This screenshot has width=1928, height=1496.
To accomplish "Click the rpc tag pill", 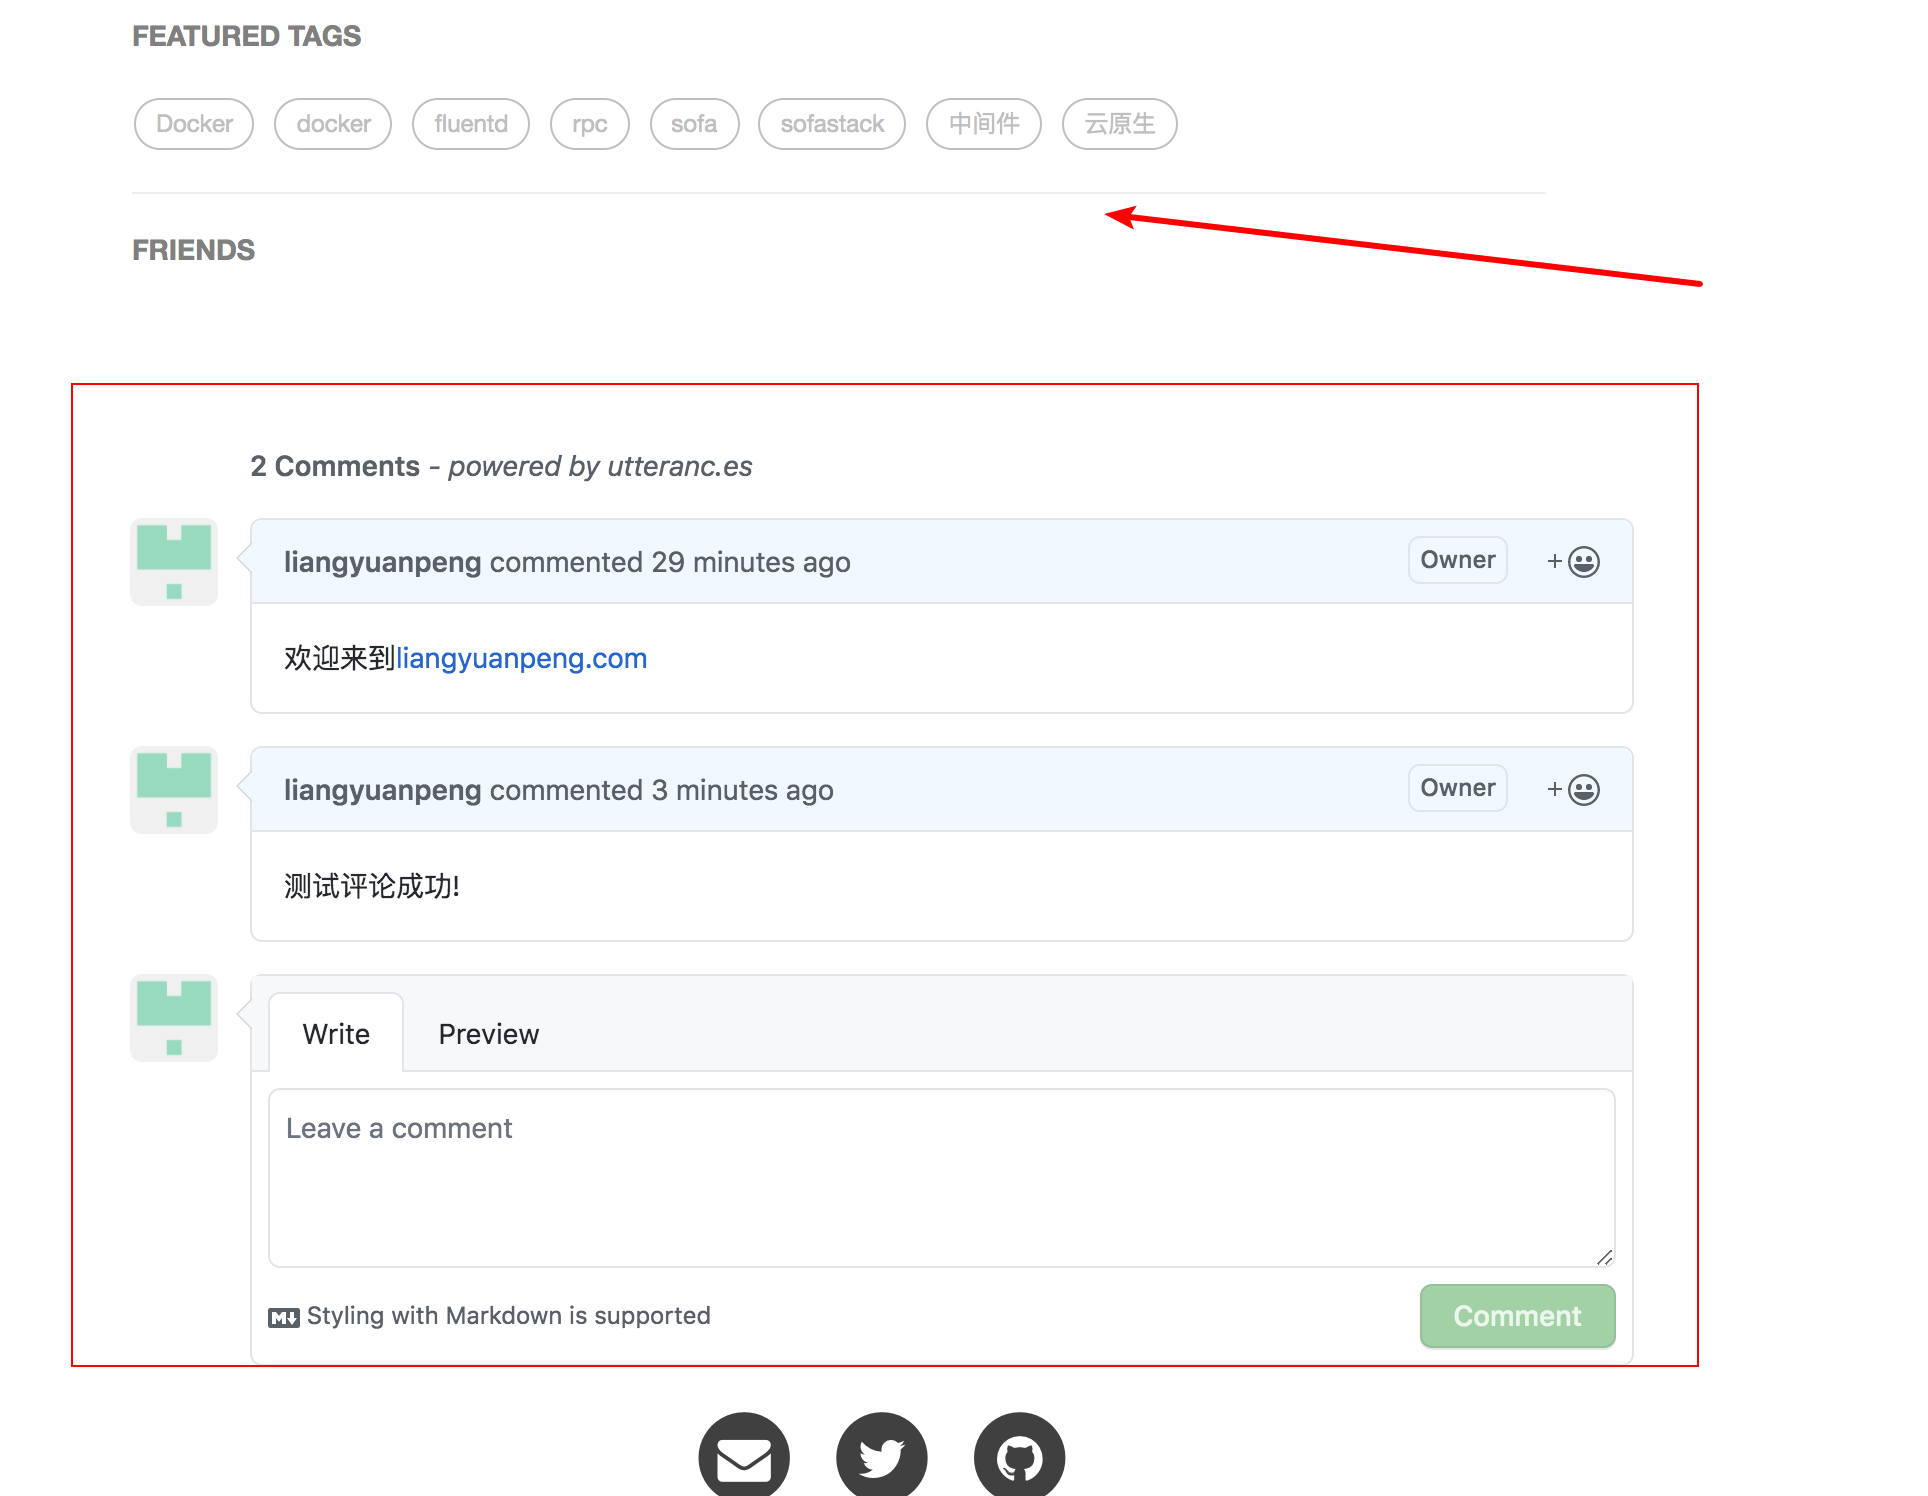I will tap(590, 124).
